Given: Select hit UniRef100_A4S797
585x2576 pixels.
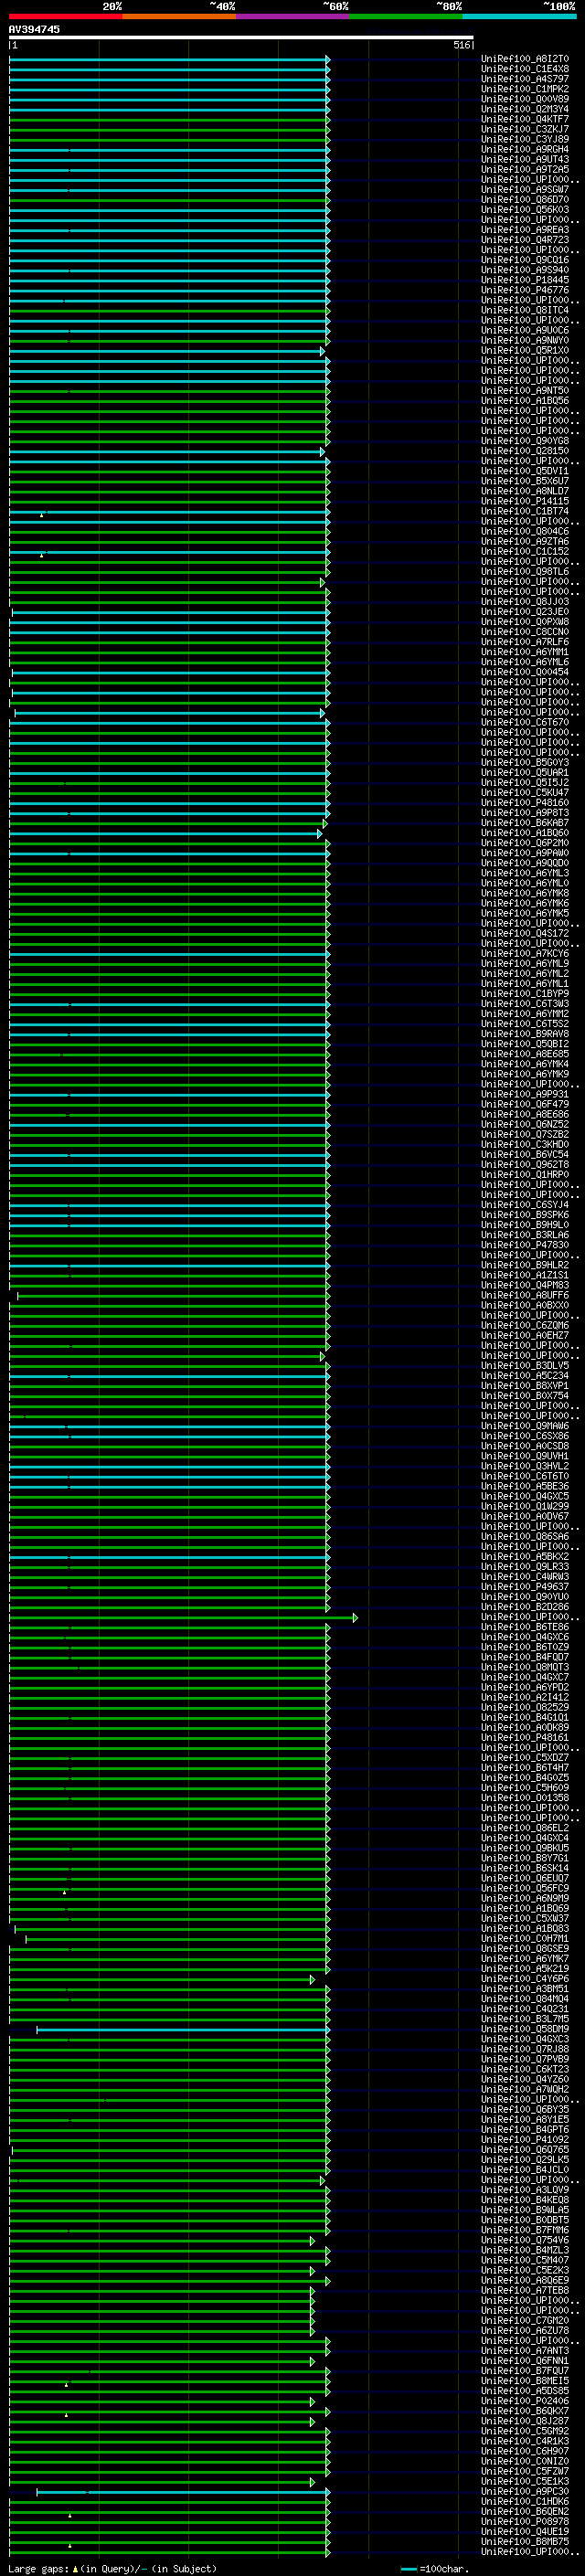Looking at the screenshot, I should tap(525, 79).
